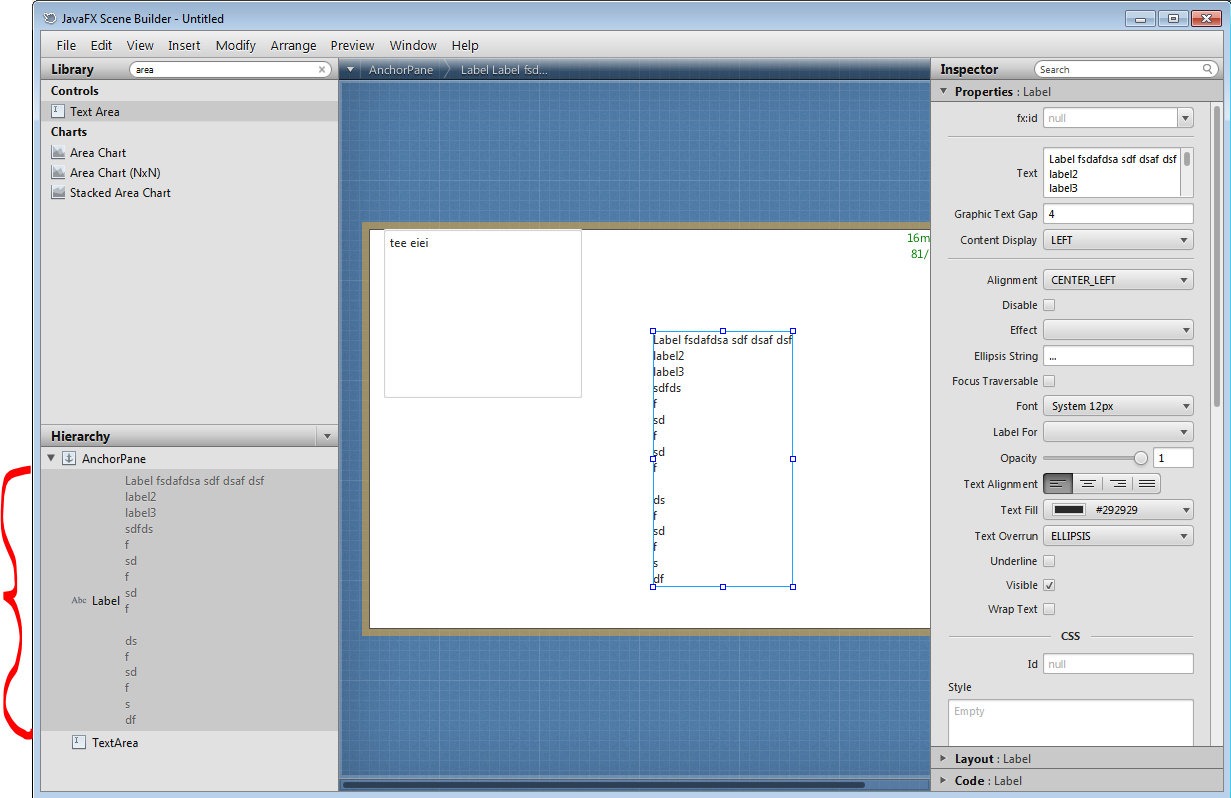Enable the Disable checkbox

pyautogui.click(x=1049, y=305)
